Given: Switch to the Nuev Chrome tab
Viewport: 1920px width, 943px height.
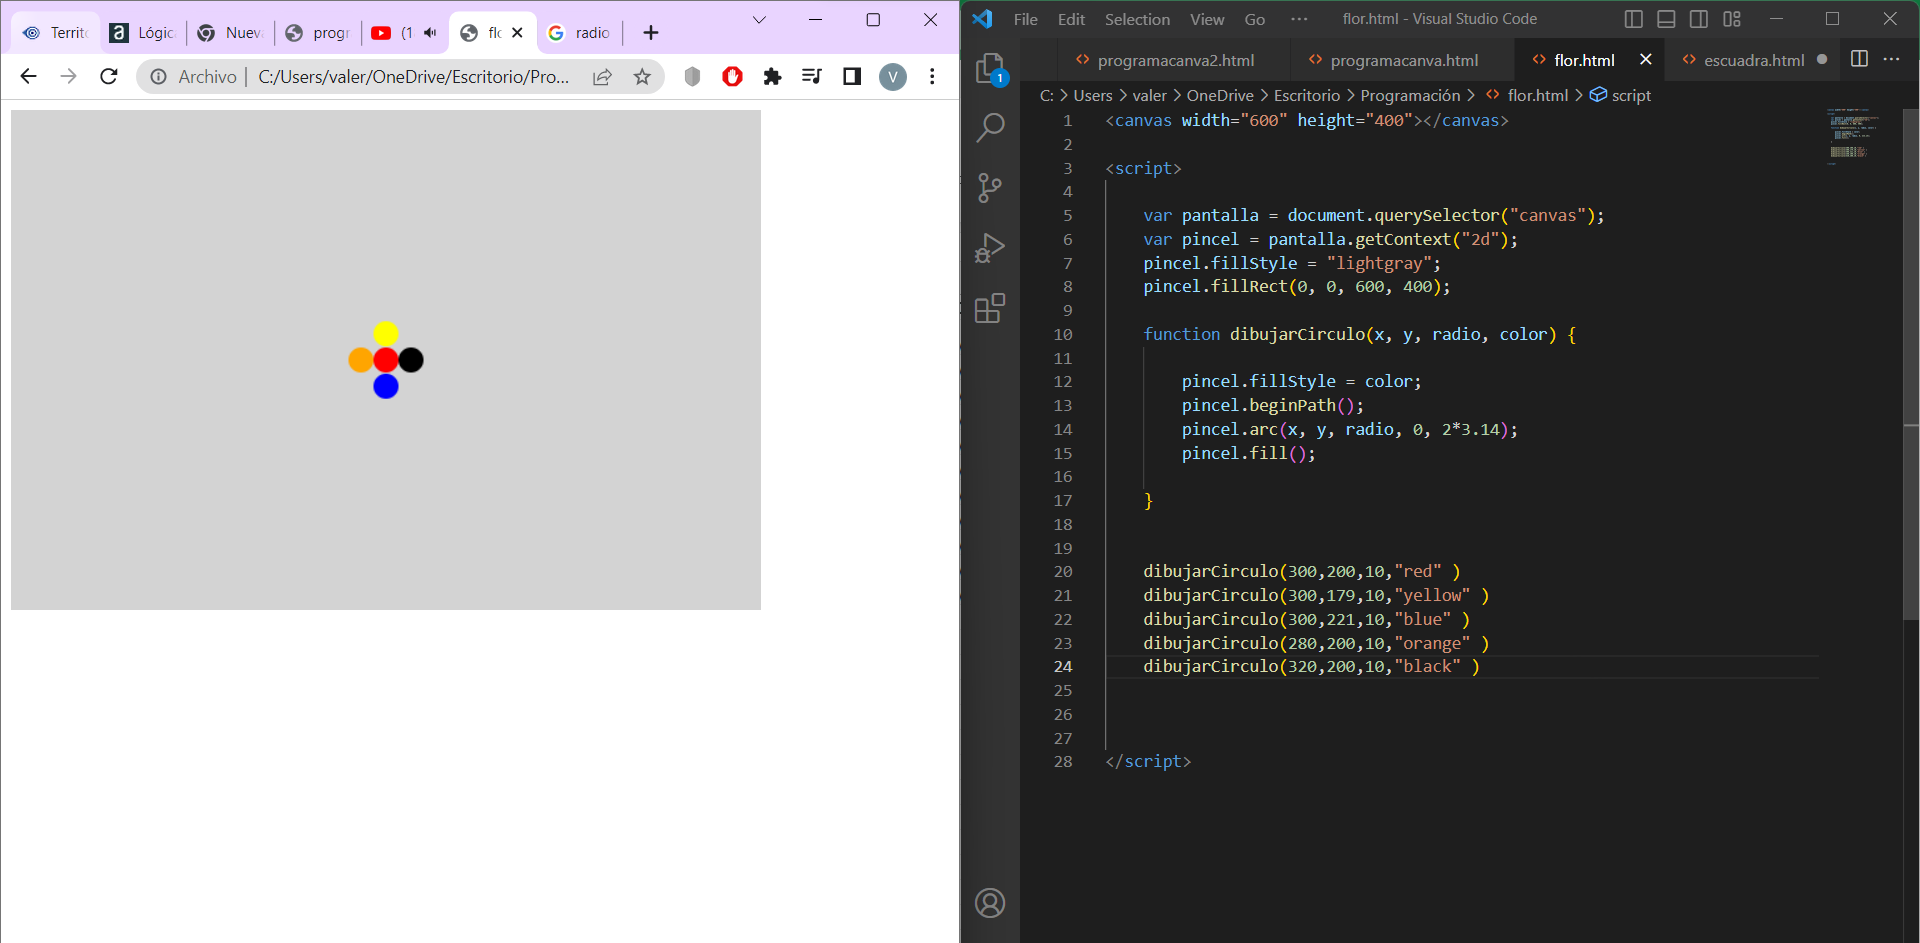Looking at the screenshot, I should 230,33.
